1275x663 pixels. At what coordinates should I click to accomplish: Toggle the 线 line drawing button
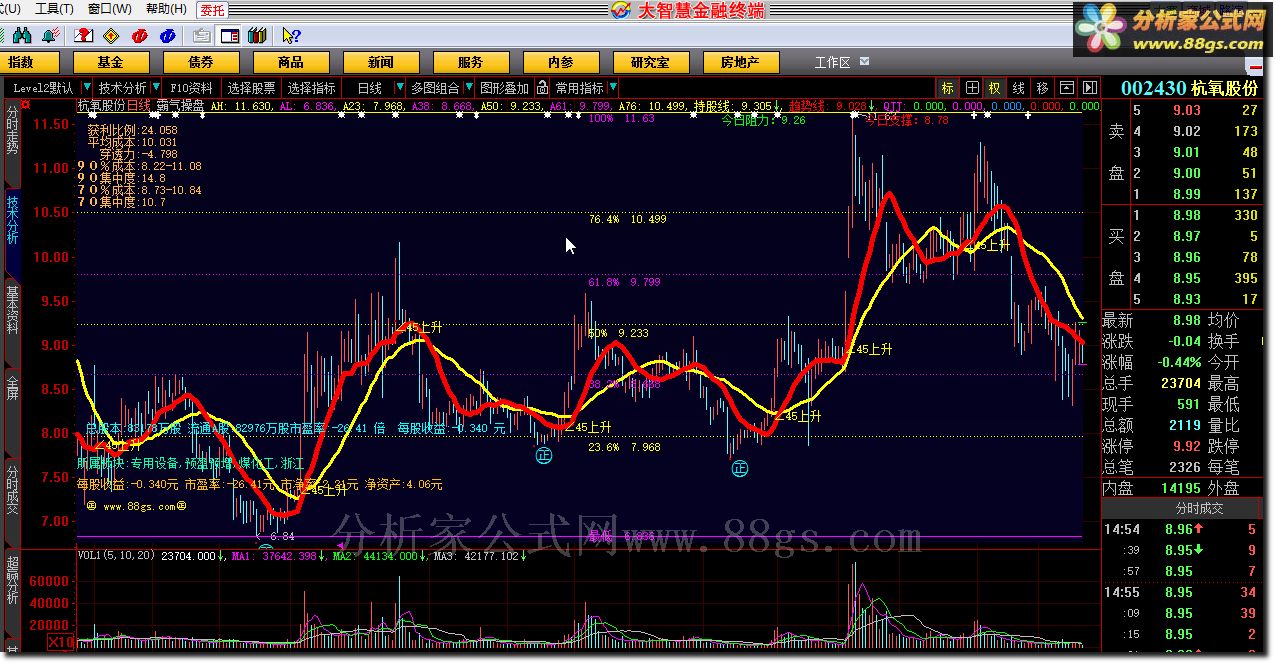1019,88
